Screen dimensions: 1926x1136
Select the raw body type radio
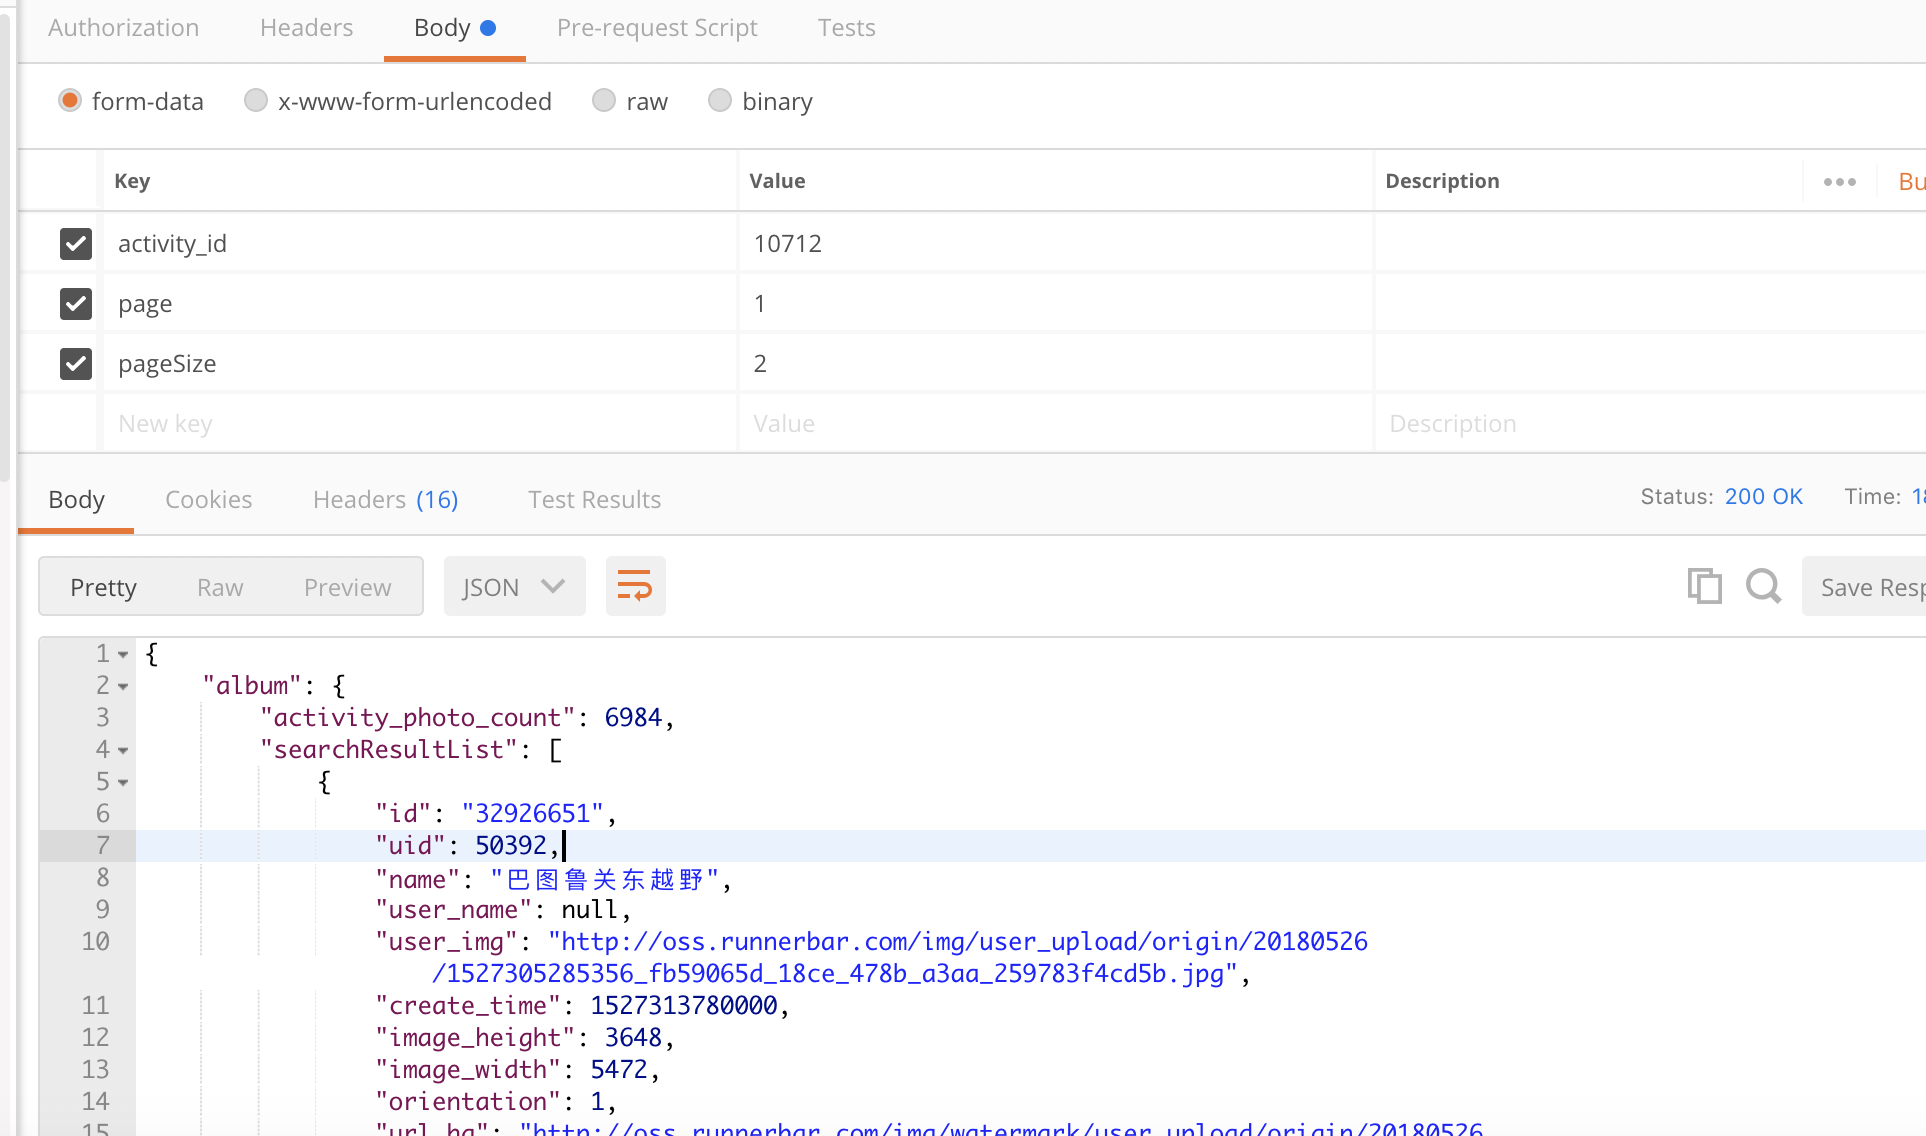tap(604, 101)
